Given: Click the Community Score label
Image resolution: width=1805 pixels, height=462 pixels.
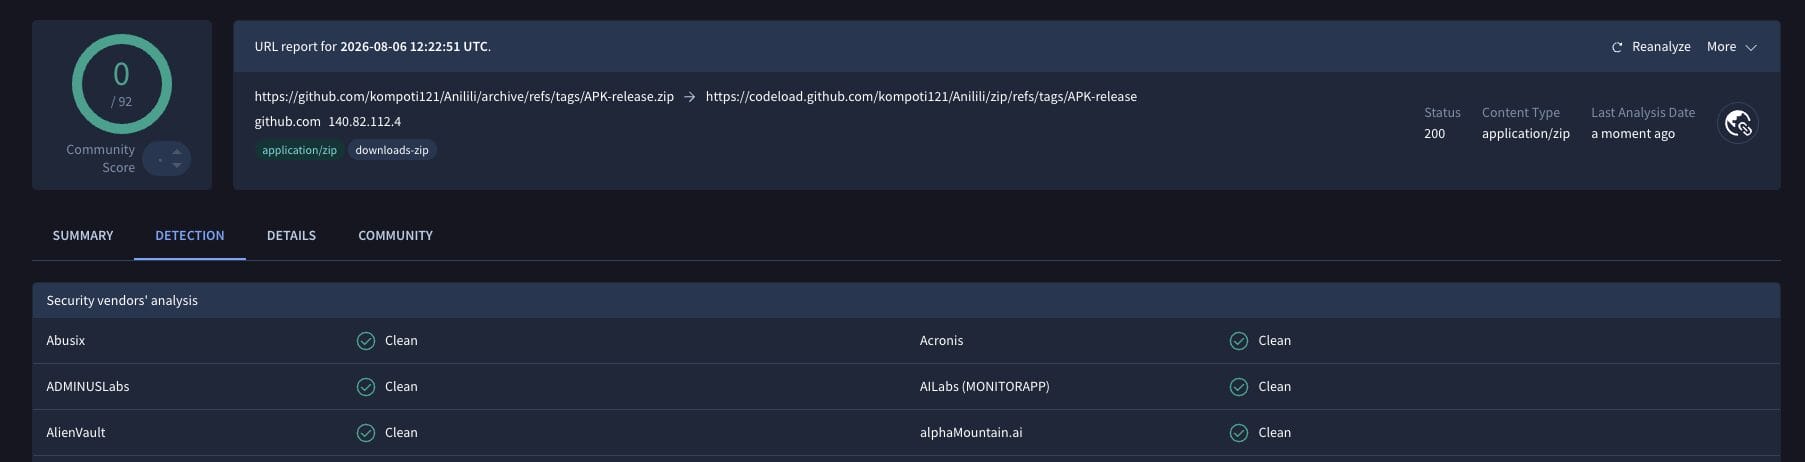Looking at the screenshot, I should 101,159.
